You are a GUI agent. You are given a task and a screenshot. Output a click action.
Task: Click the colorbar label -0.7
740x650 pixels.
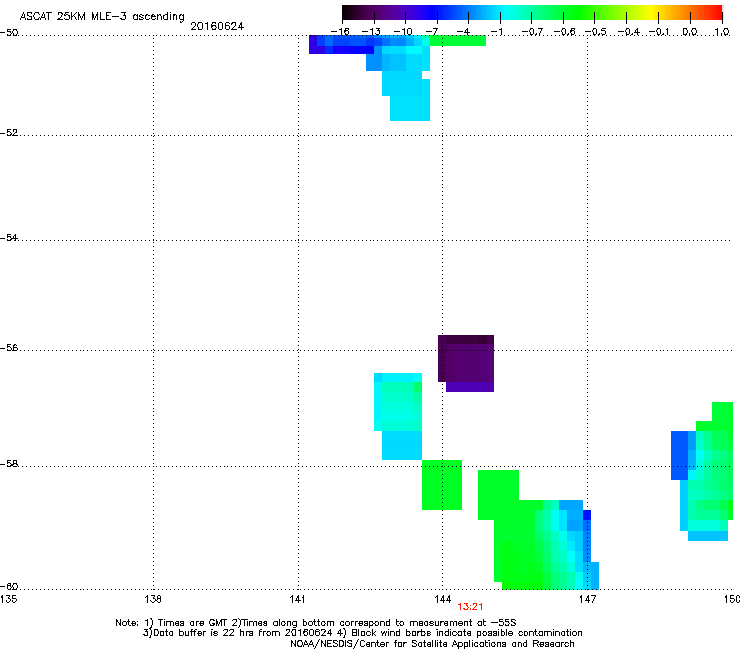point(532,32)
